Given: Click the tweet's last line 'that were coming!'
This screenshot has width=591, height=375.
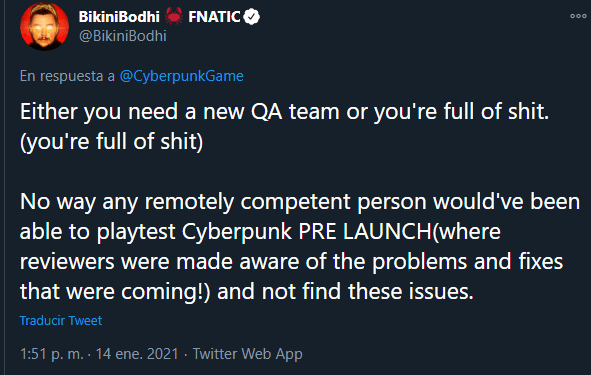Looking at the screenshot, I should pyautogui.click(x=247, y=292).
